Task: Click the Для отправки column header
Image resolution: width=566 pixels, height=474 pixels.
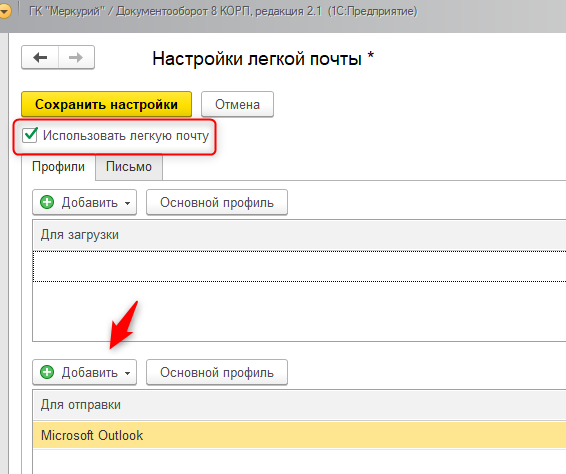Action: click(299, 405)
